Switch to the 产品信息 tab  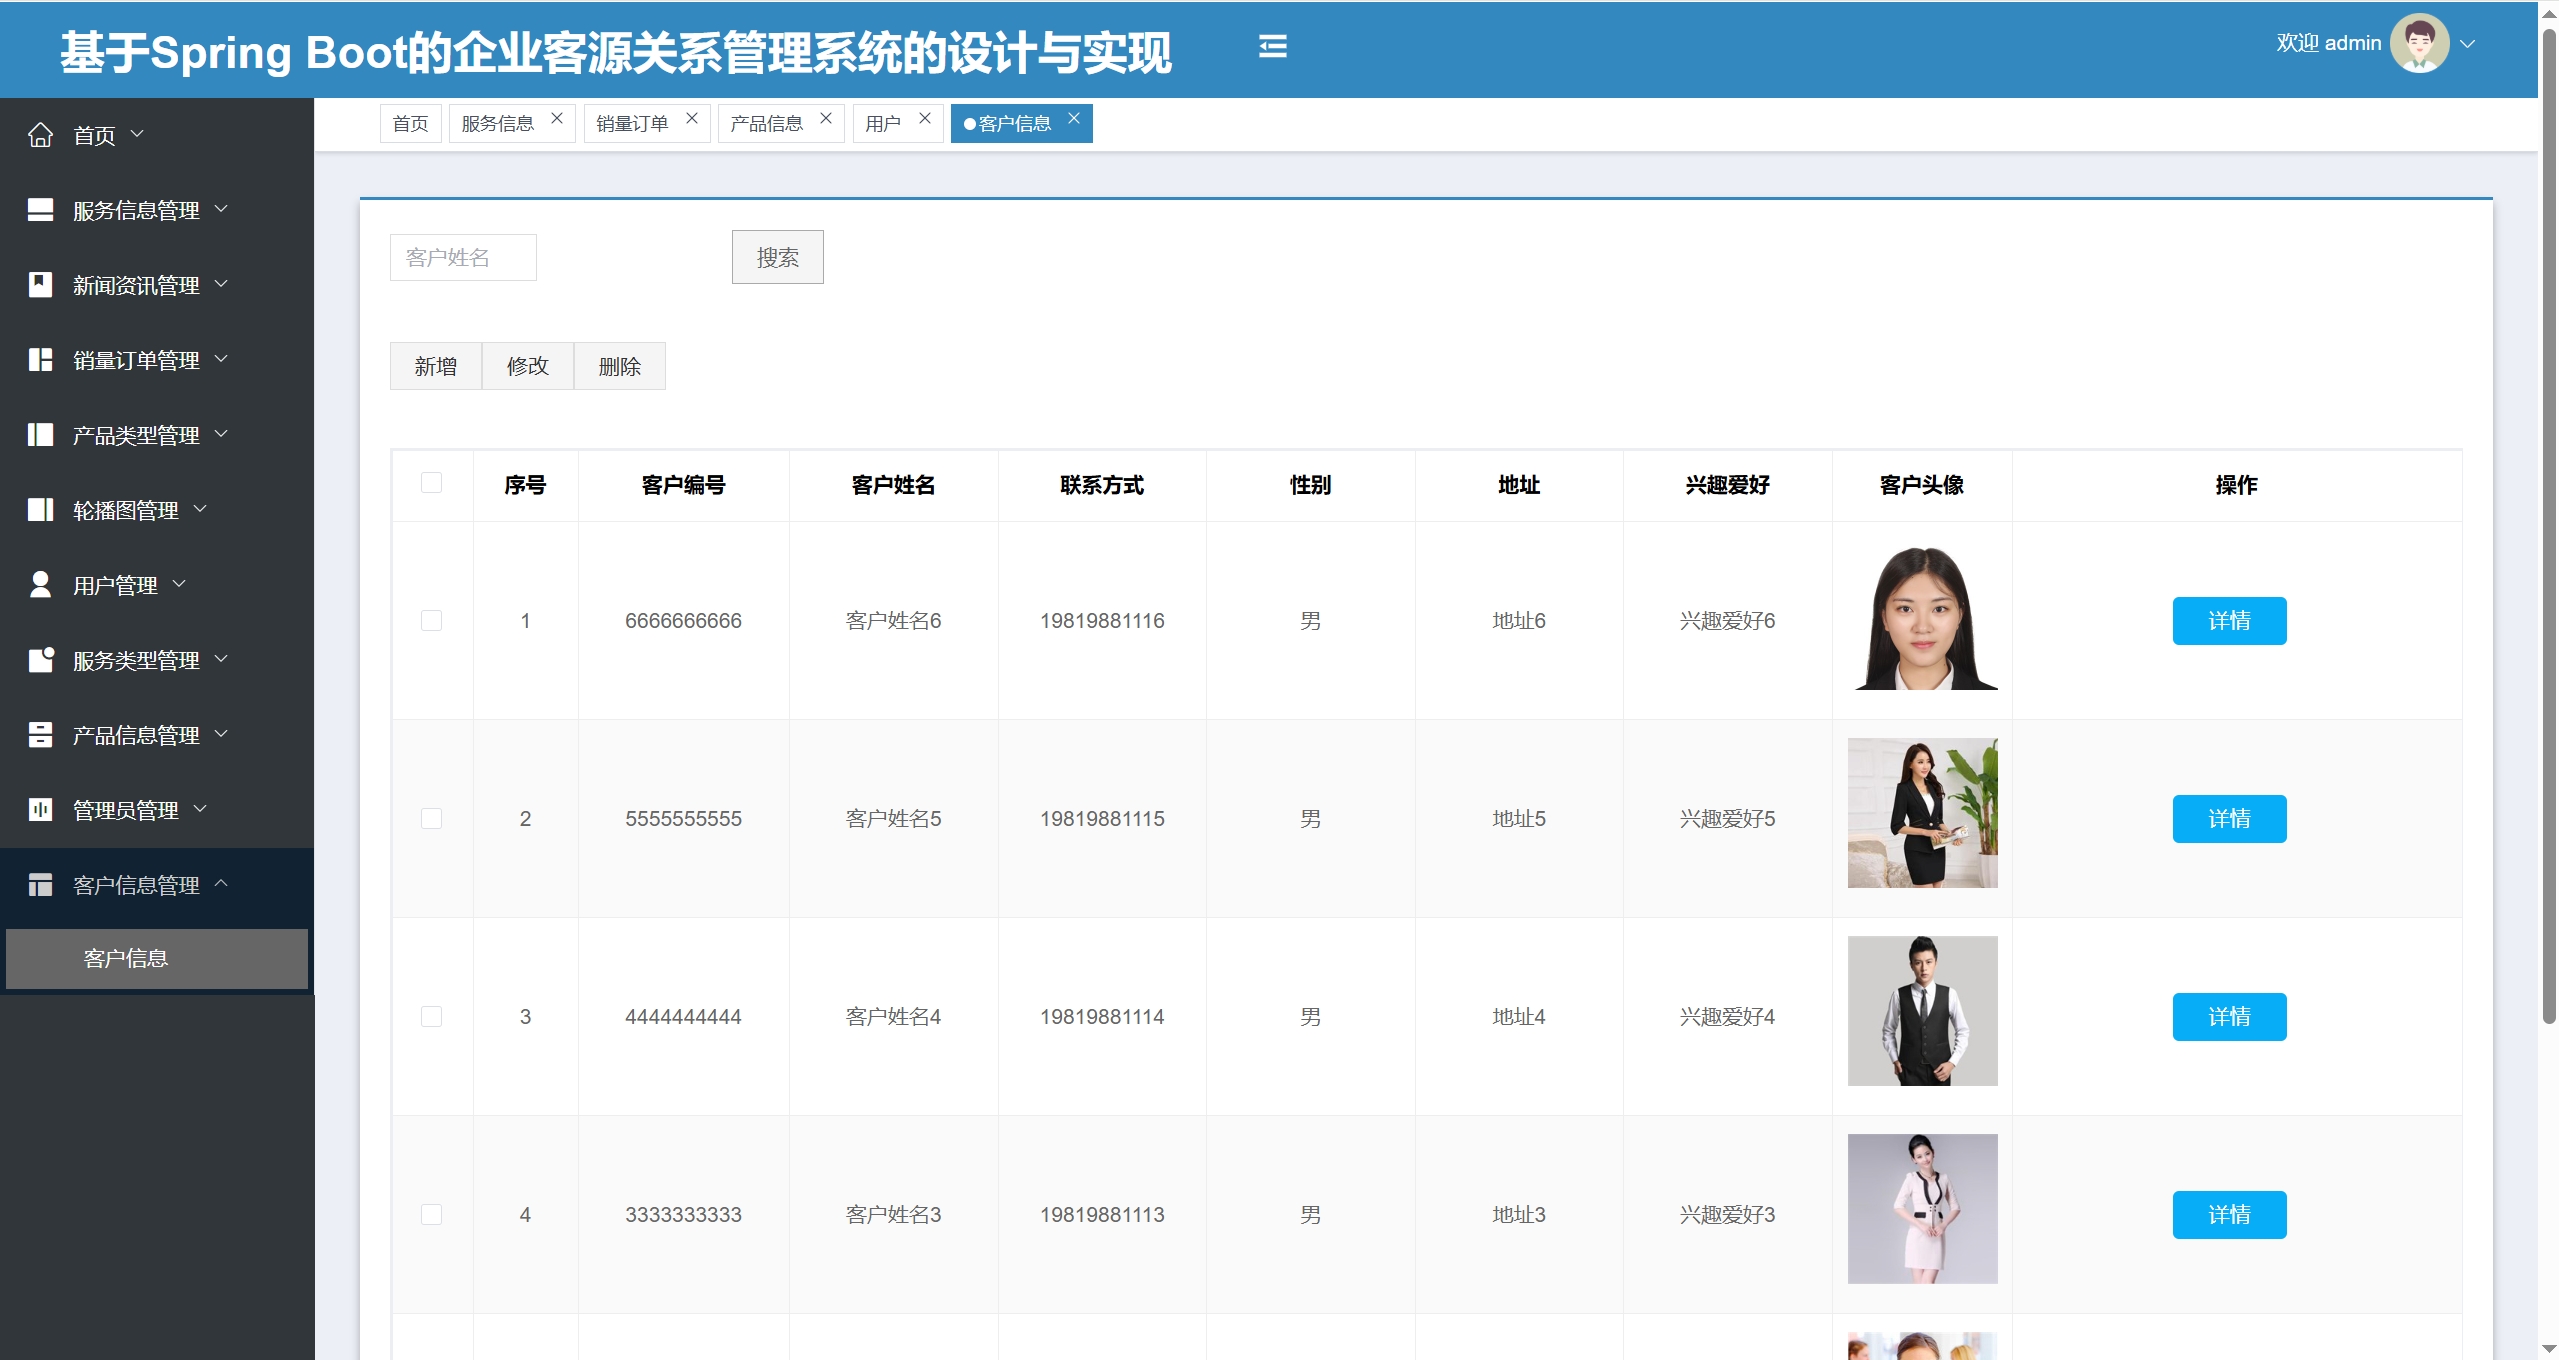767,124
